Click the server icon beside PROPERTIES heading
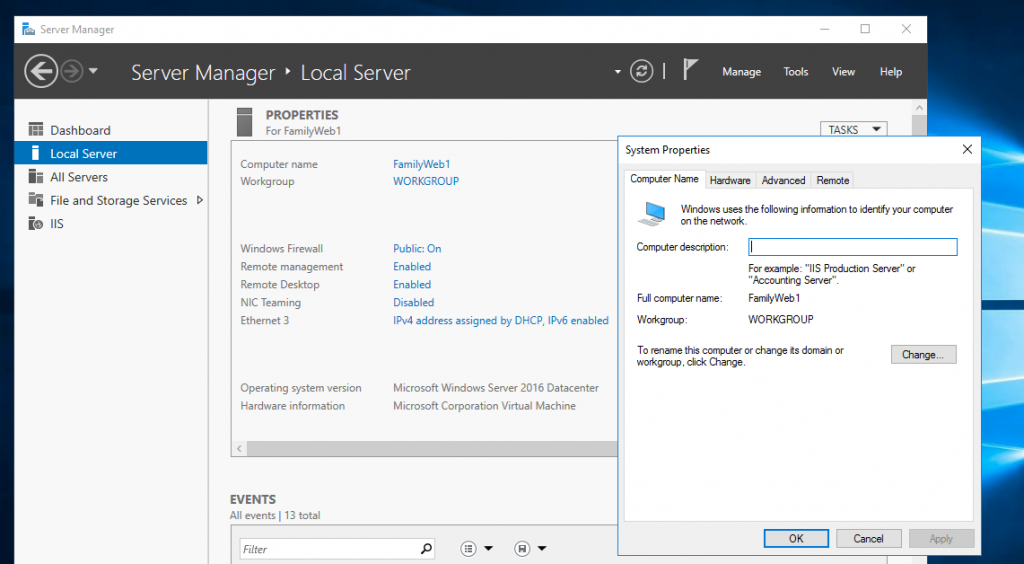 pyautogui.click(x=245, y=122)
